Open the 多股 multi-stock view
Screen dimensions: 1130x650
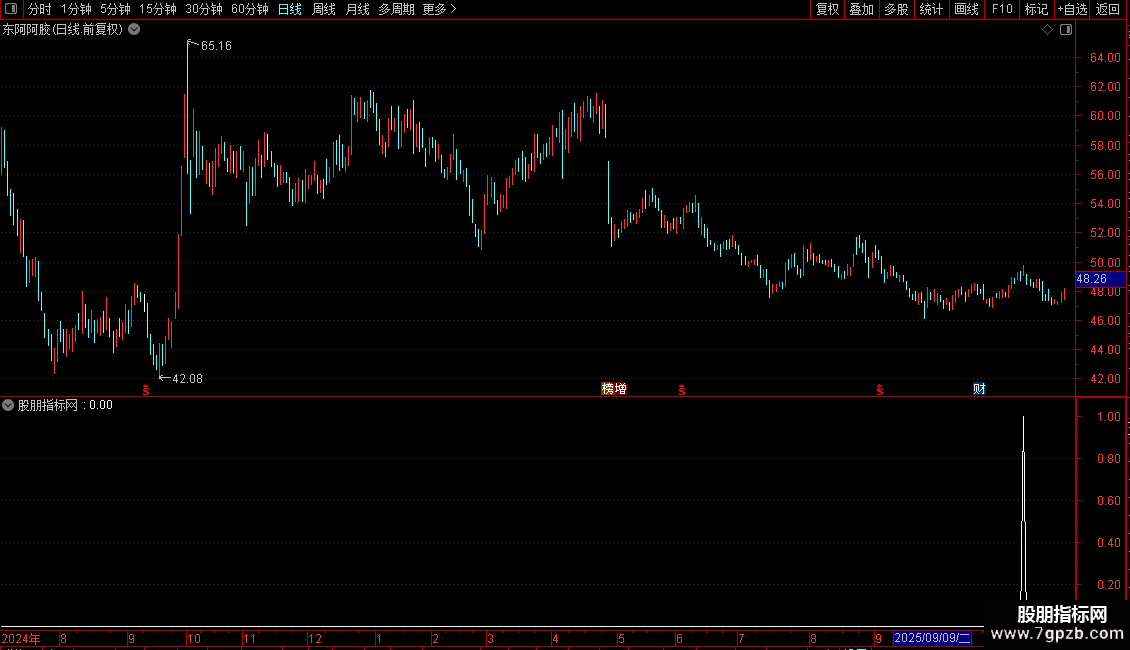[x=896, y=9]
